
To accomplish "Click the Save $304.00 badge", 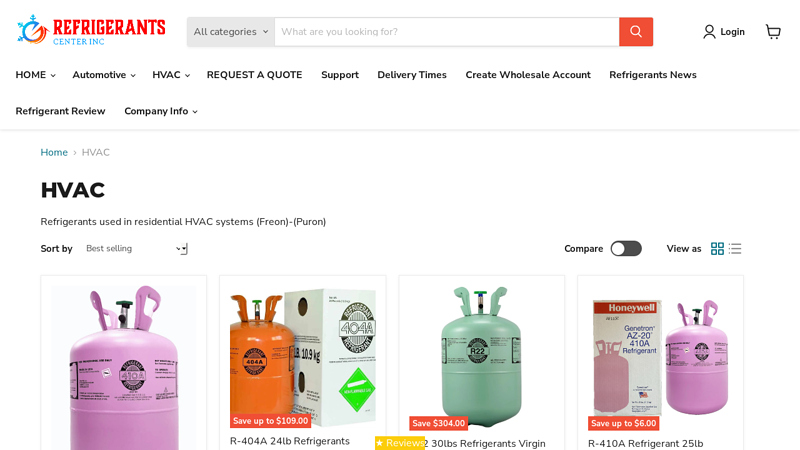I will point(438,423).
